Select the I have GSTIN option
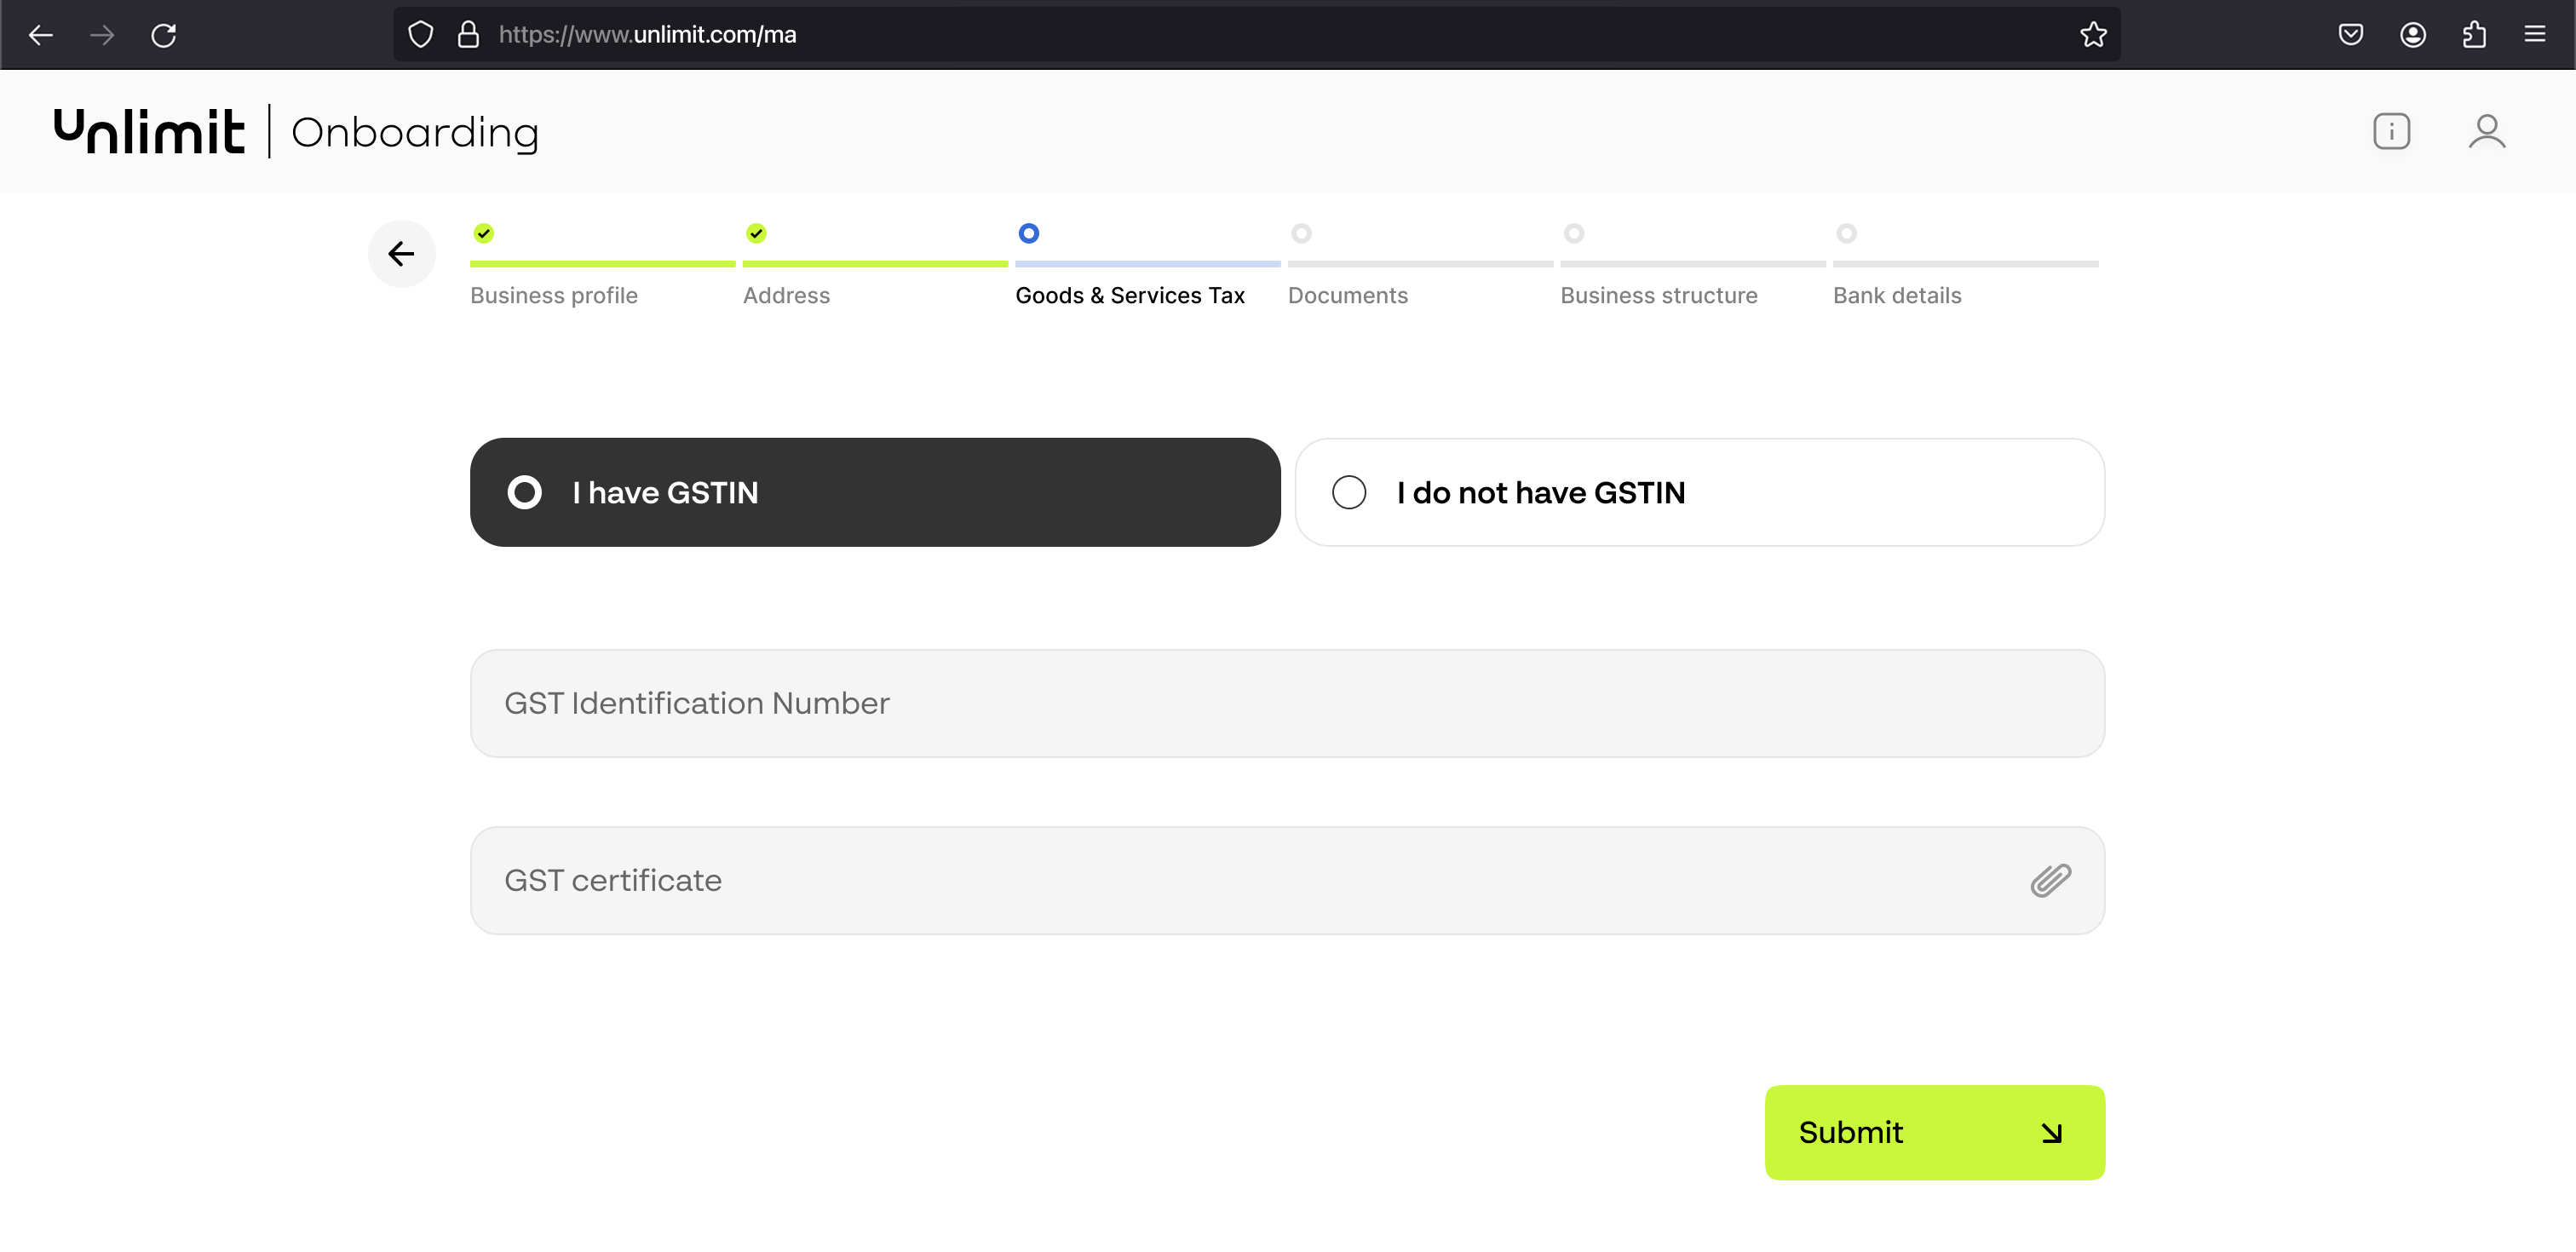The height and width of the screenshot is (1252, 2576). [875, 492]
